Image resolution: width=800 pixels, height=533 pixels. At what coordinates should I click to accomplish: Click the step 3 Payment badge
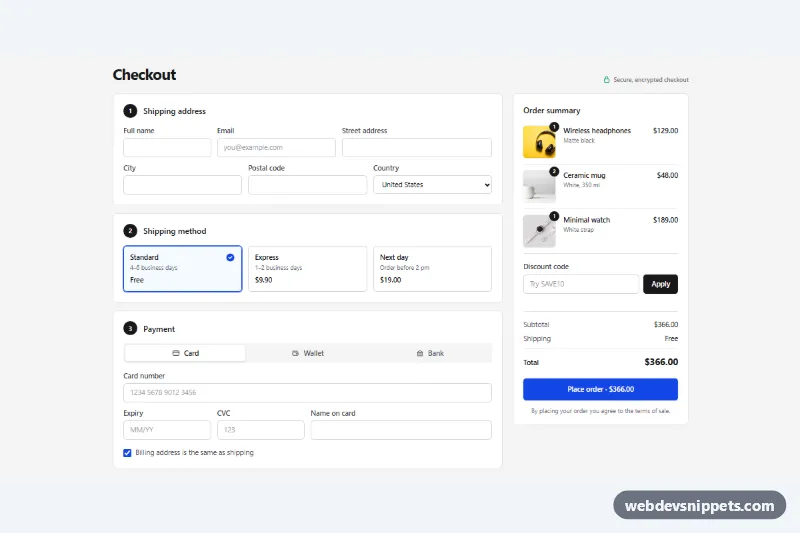pyautogui.click(x=130, y=328)
